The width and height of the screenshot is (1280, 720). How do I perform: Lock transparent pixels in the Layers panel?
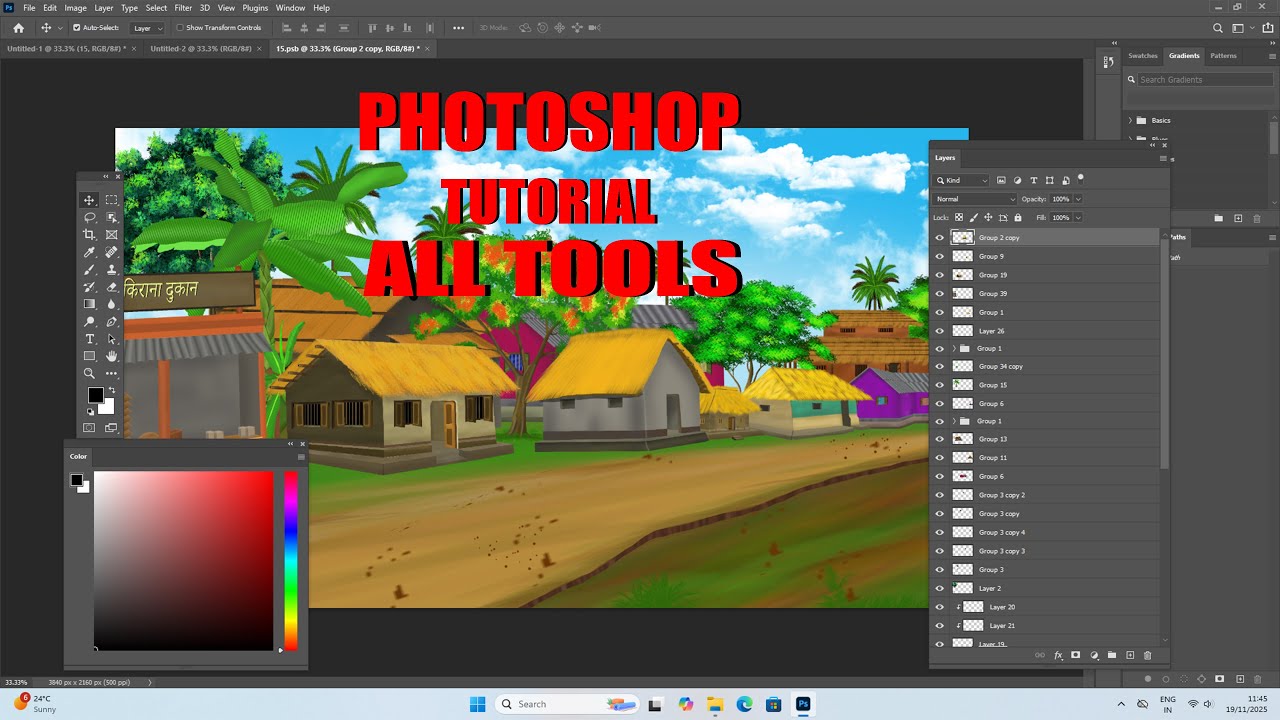pyautogui.click(x=959, y=217)
